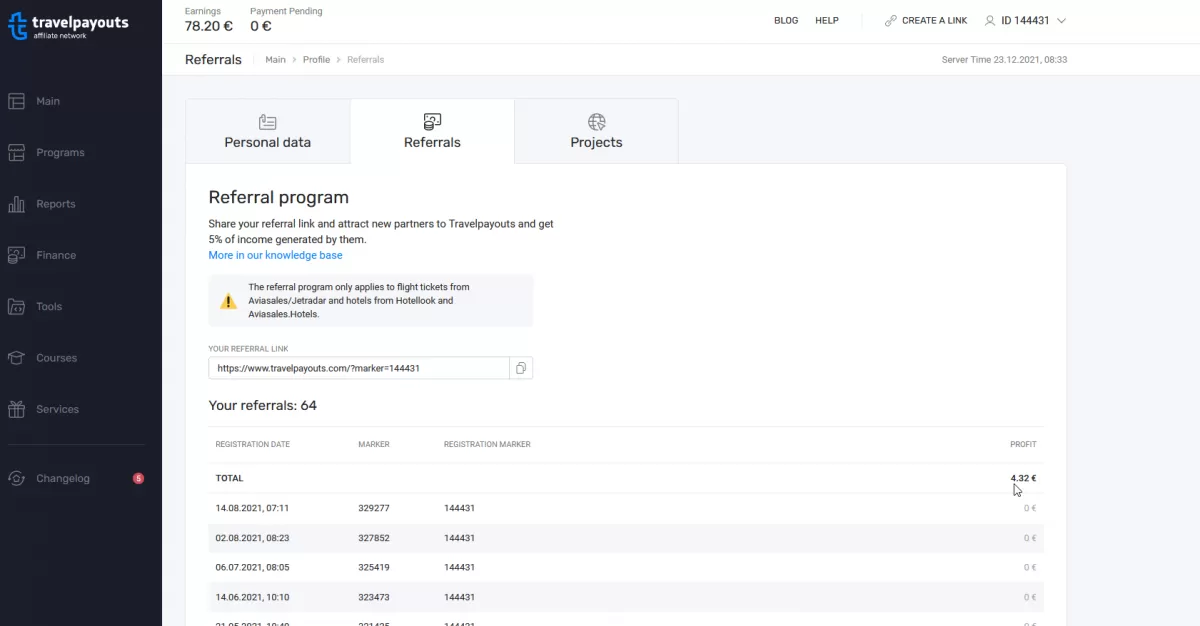Select row dated 14.06.2021, 10:10

click(626, 597)
